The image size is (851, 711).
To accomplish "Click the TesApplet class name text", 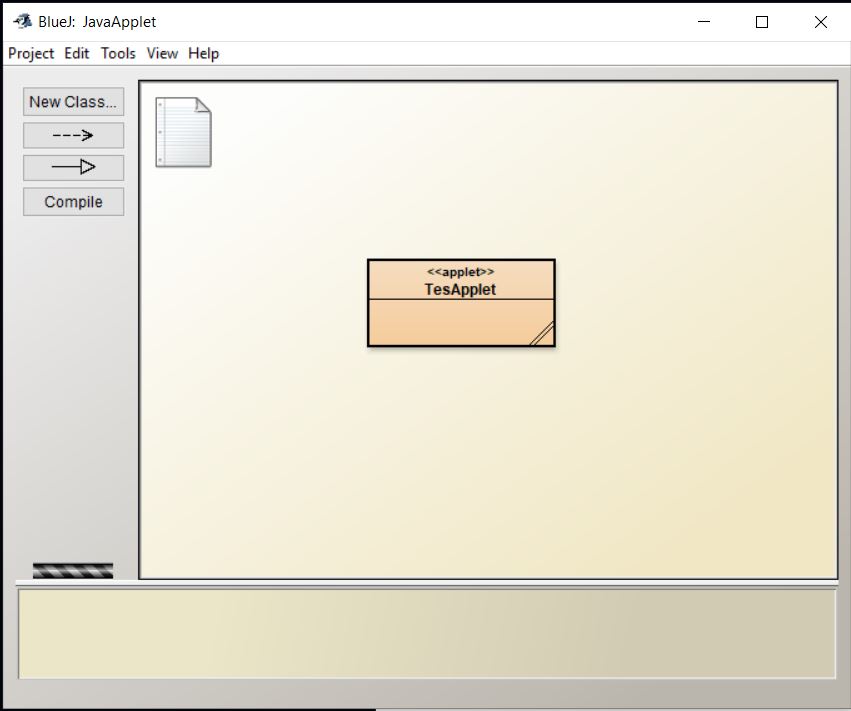I will click(461, 289).
